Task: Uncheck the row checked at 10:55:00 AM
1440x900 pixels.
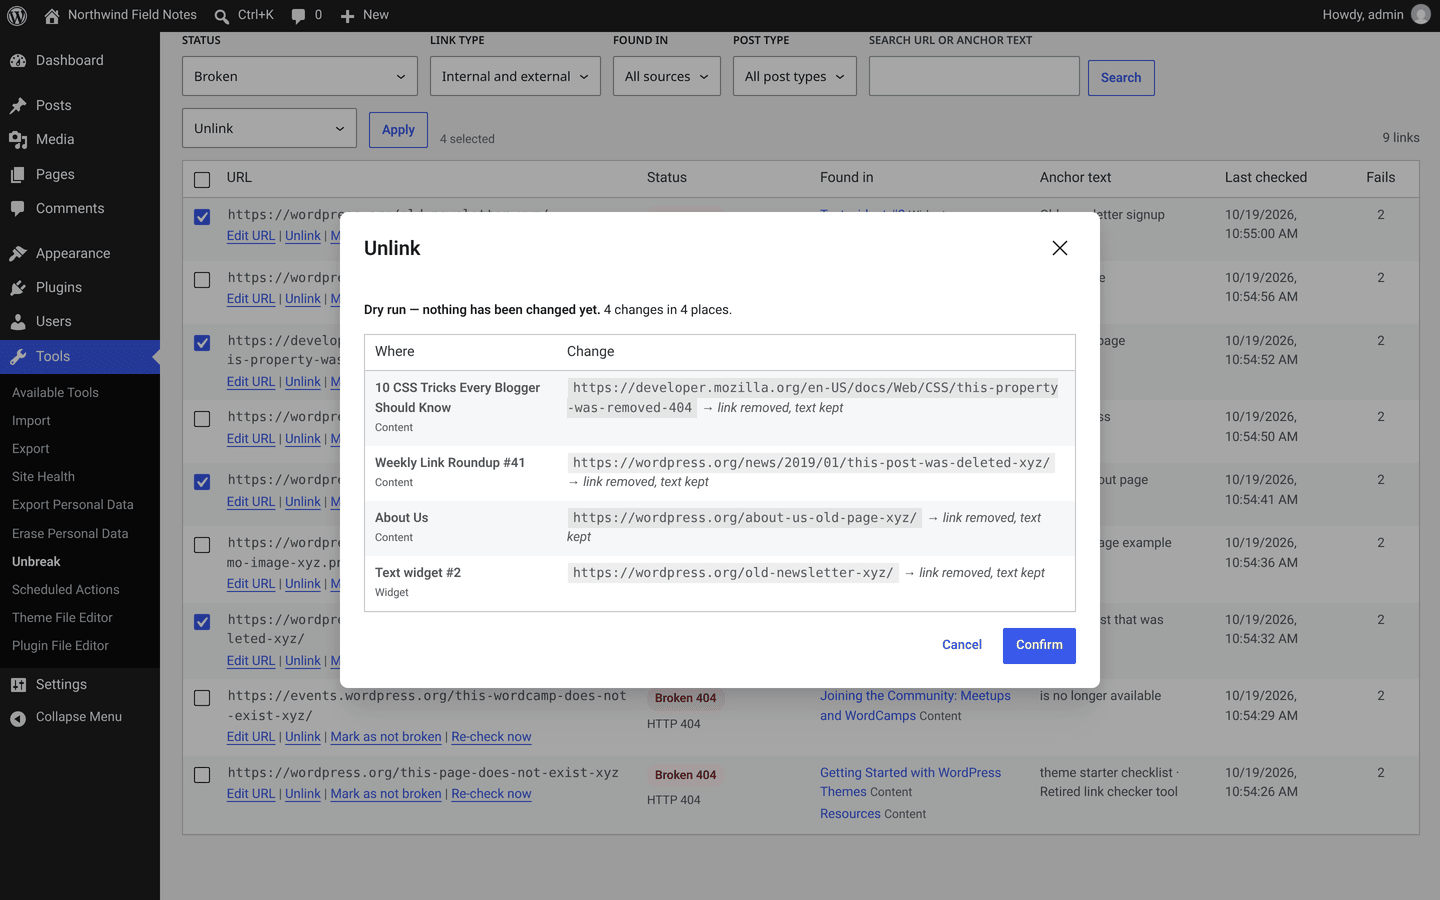Action: click(x=202, y=217)
